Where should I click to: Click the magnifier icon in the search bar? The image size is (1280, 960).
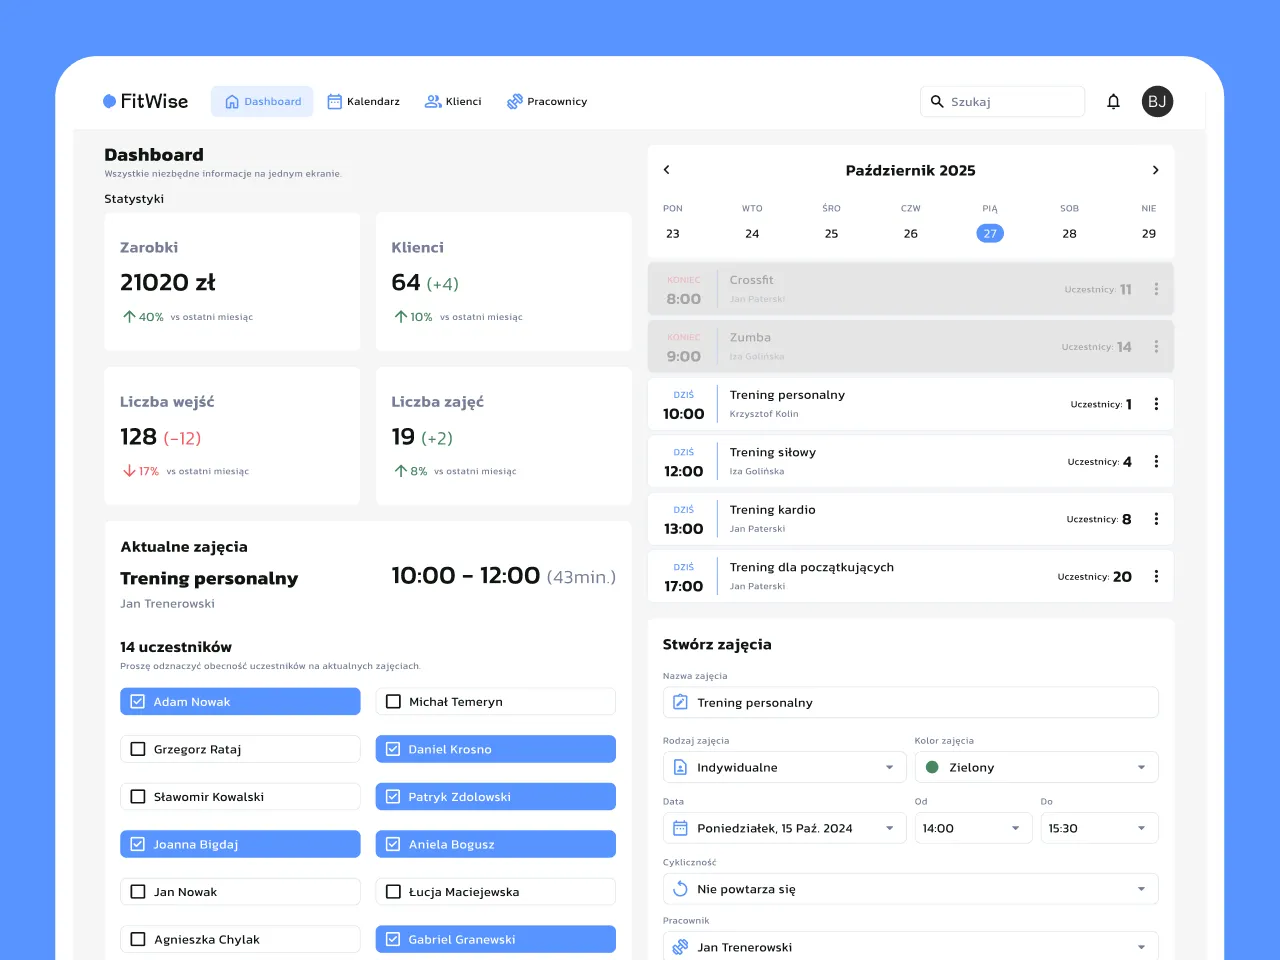937,101
